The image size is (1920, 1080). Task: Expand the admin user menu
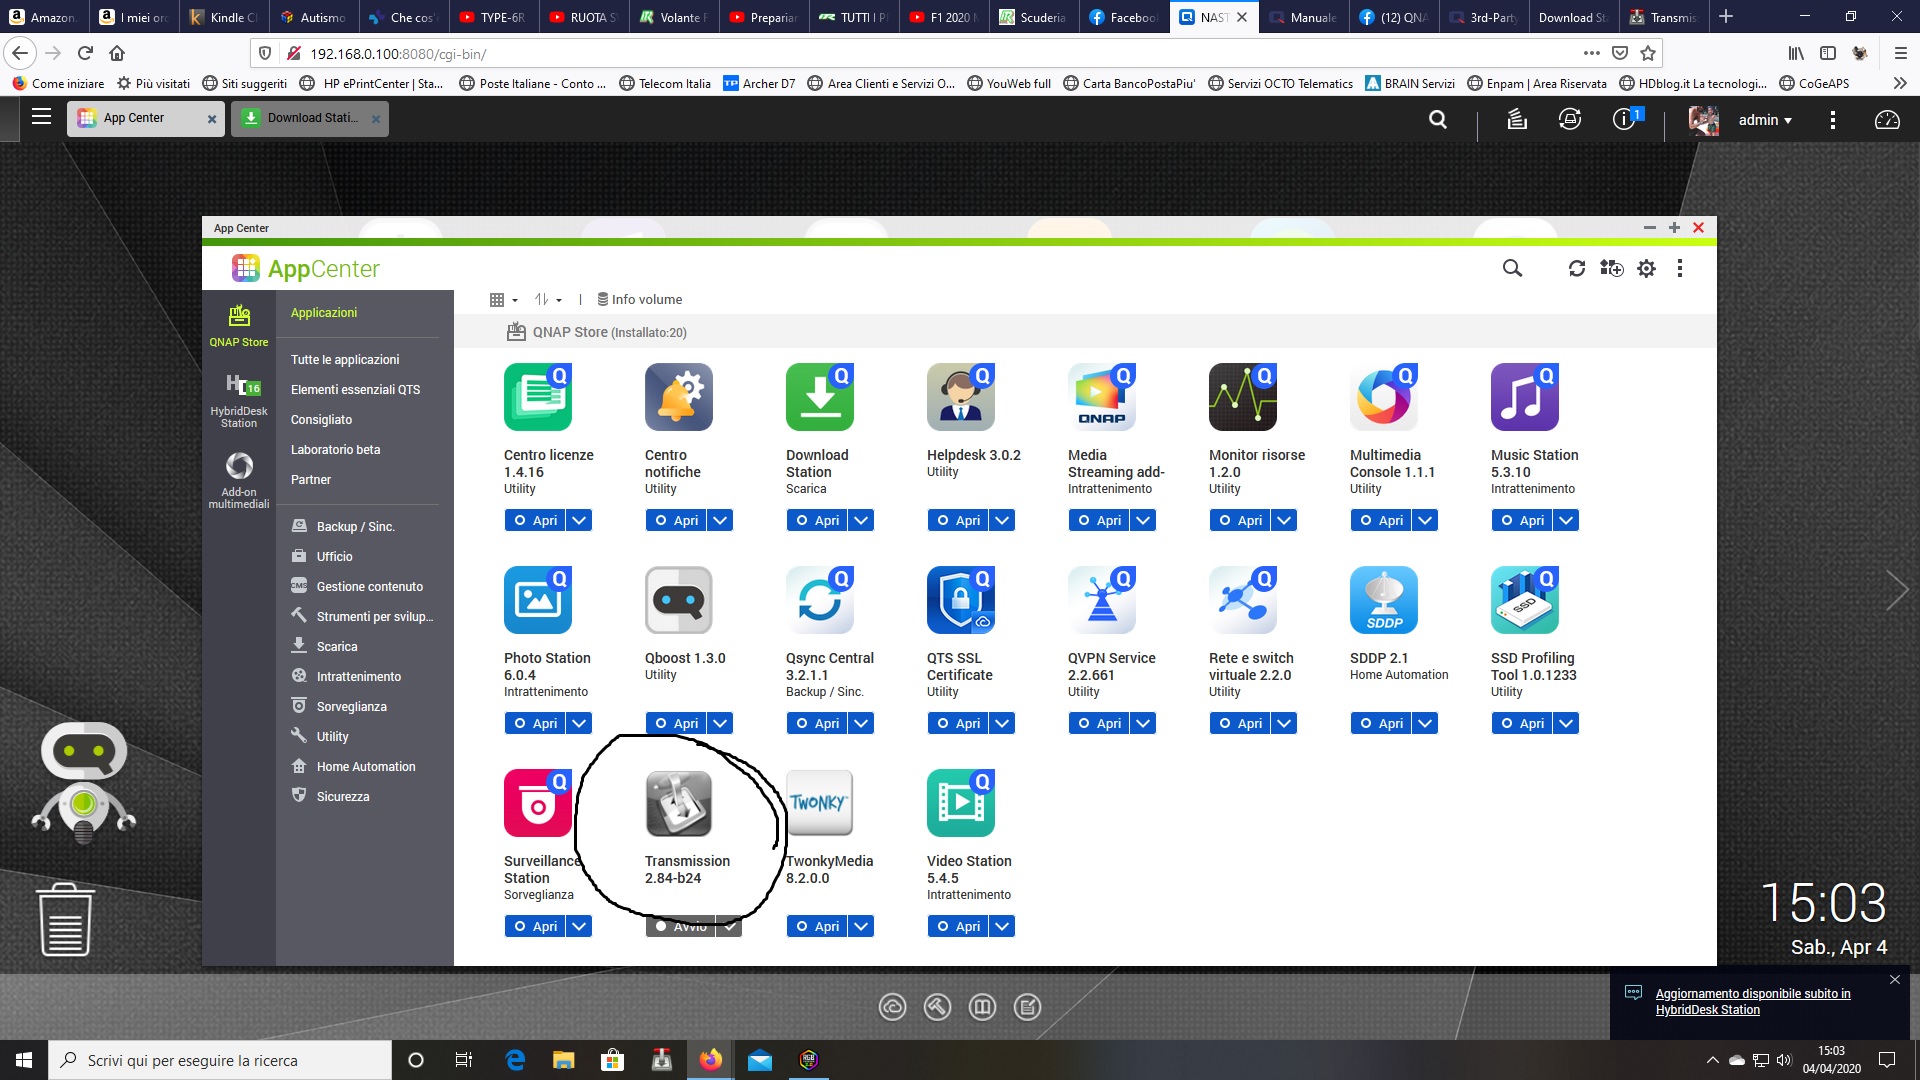tap(1764, 120)
